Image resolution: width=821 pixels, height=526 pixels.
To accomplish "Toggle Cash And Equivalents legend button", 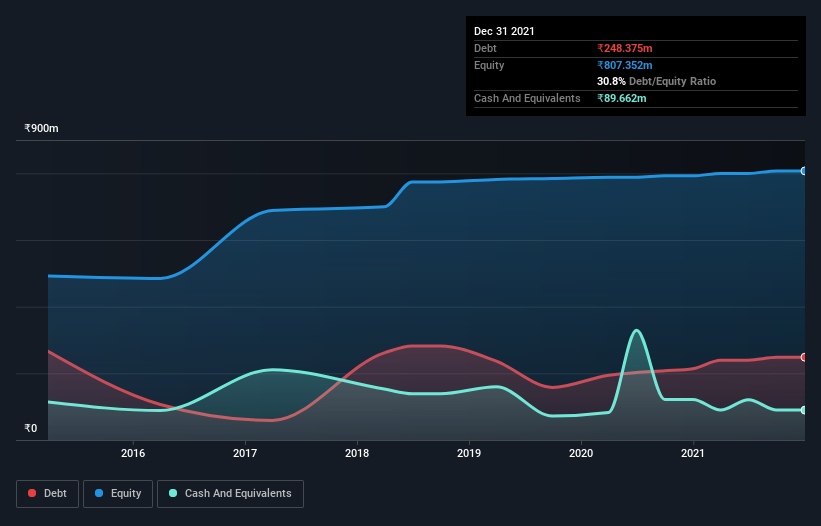I will click(x=230, y=494).
